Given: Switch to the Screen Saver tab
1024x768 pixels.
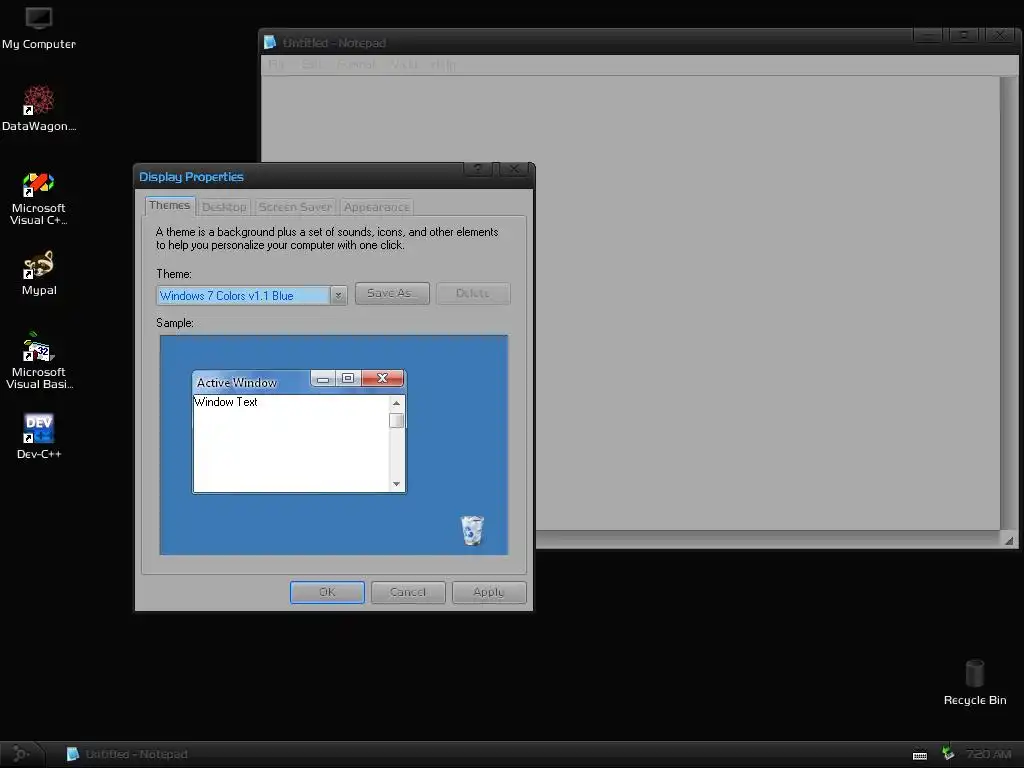Looking at the screenshot, I should [295, 207].
